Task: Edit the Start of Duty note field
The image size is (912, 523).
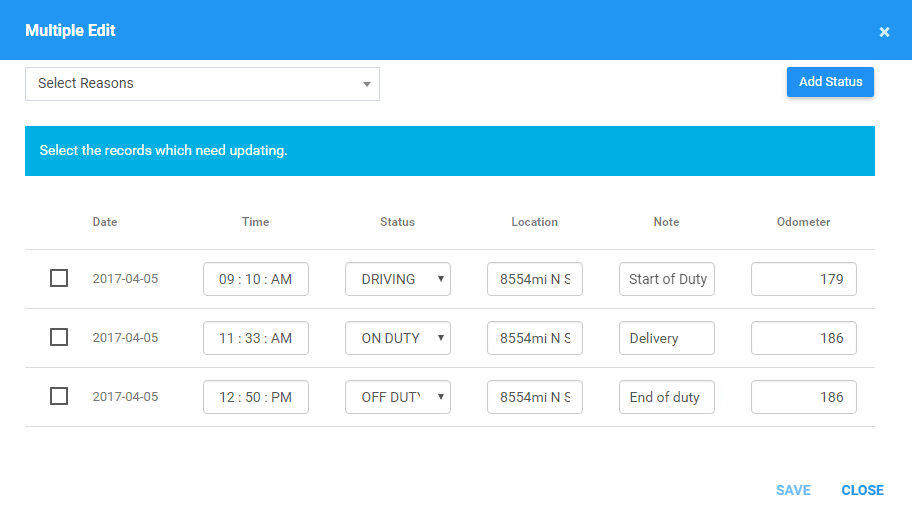Action: (667, 279)
